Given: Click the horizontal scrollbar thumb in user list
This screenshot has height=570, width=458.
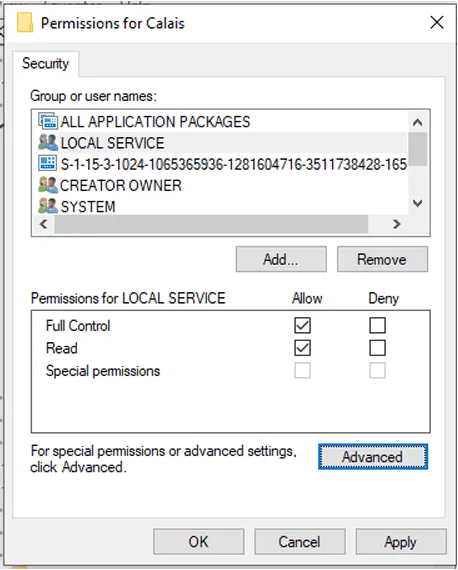Looking at the screenshot, I should coord(212,224).
